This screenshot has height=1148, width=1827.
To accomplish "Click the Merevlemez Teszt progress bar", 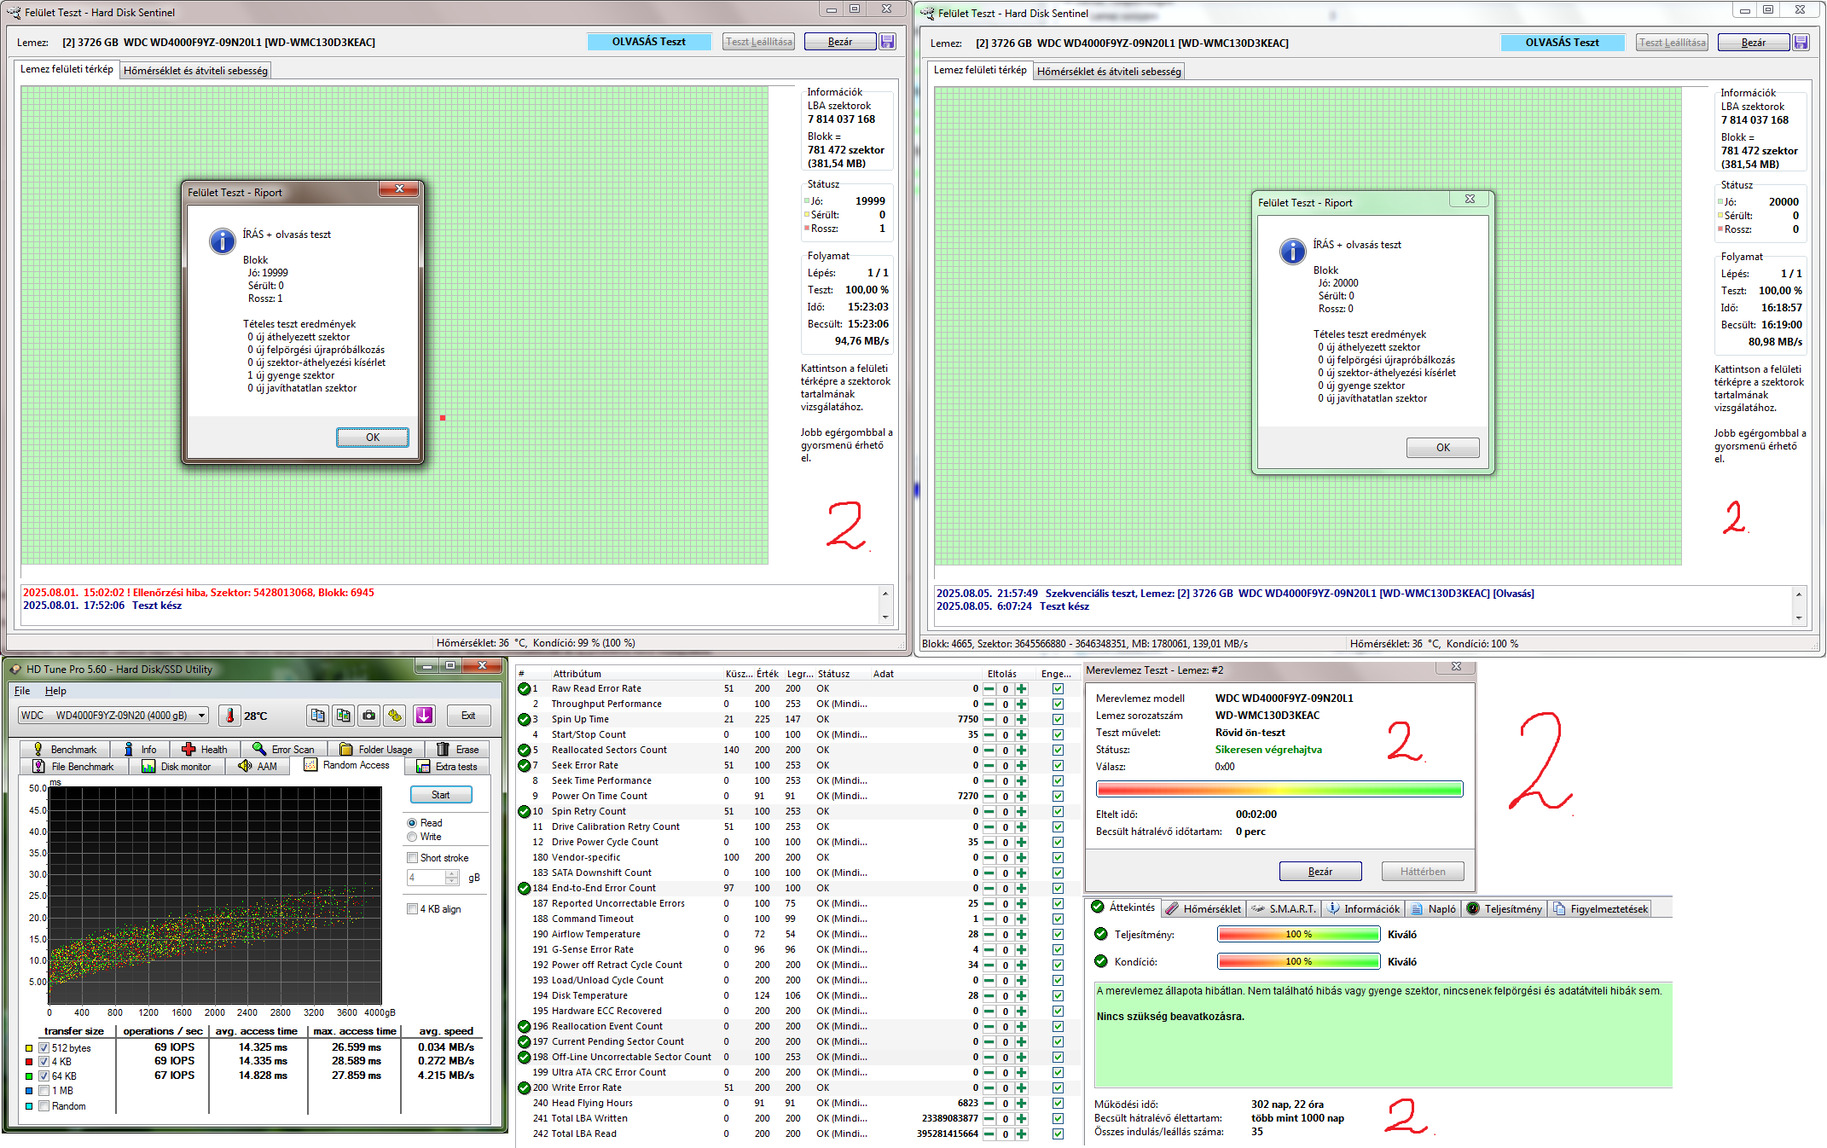I will (x=1279, y=789).
